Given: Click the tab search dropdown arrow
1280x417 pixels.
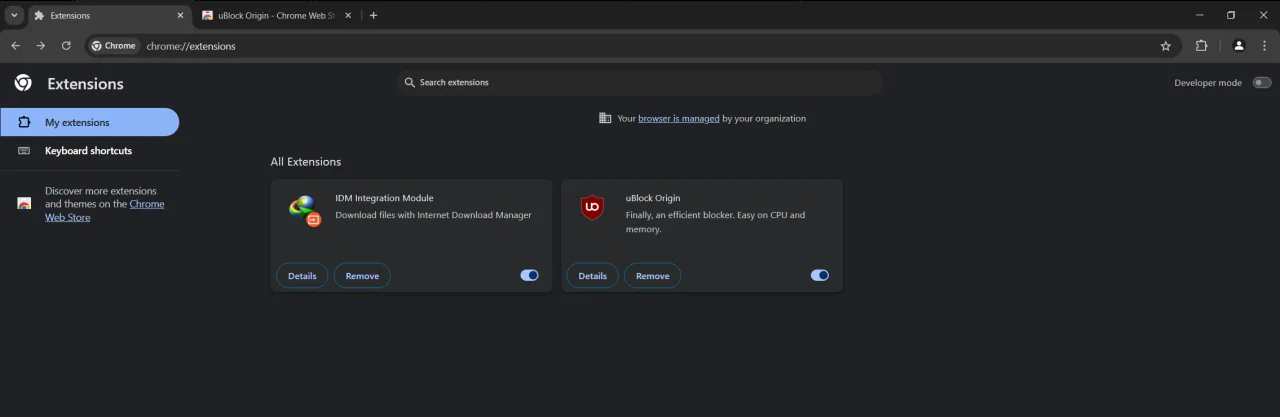Looking at the screenshot, I should coord(14,15).
